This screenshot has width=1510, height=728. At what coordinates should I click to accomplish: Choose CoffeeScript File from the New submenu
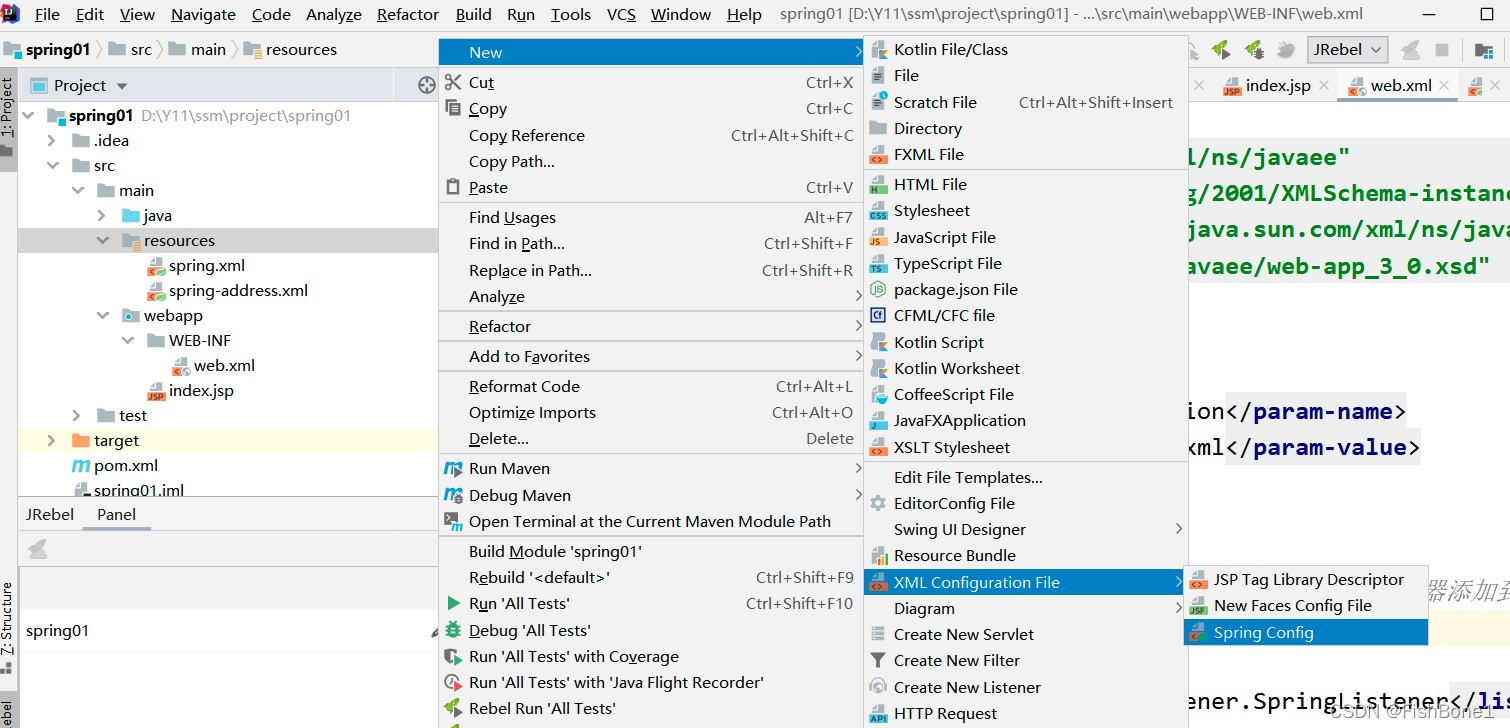coord(1025,395)
